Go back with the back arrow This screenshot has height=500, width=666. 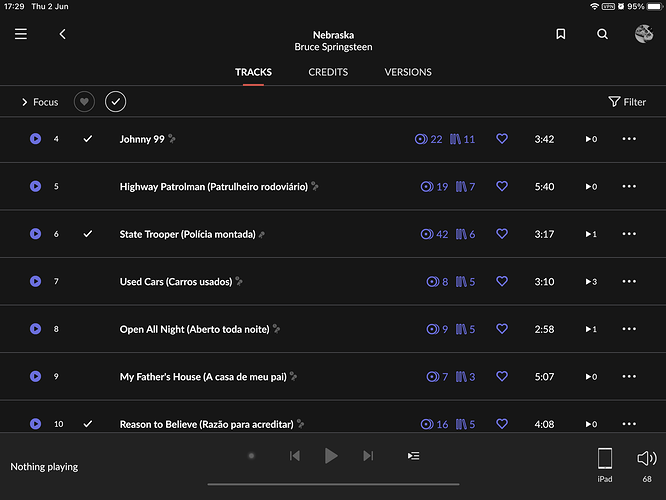point(62,34)
